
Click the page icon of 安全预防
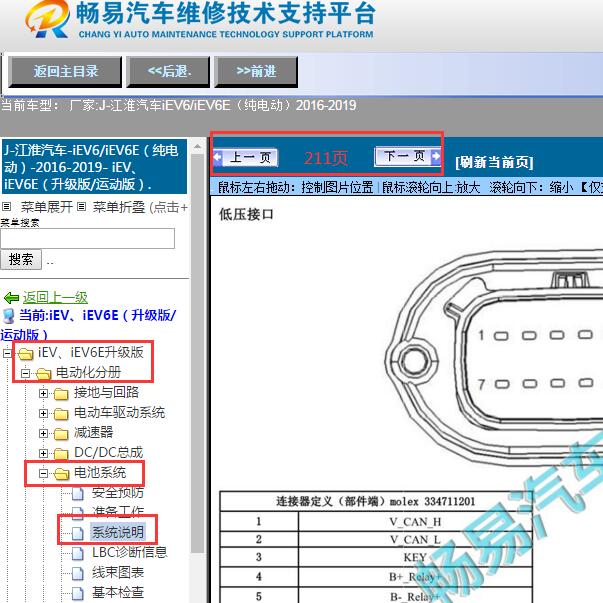click(78, 494)
